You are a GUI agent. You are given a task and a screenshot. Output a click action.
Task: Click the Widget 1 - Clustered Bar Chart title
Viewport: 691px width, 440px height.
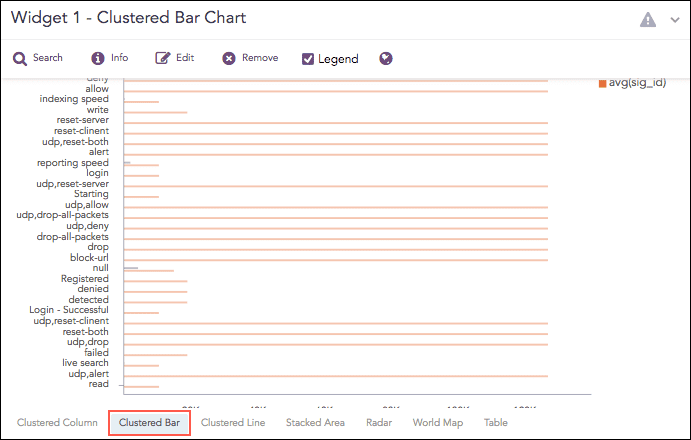point(128,18)
